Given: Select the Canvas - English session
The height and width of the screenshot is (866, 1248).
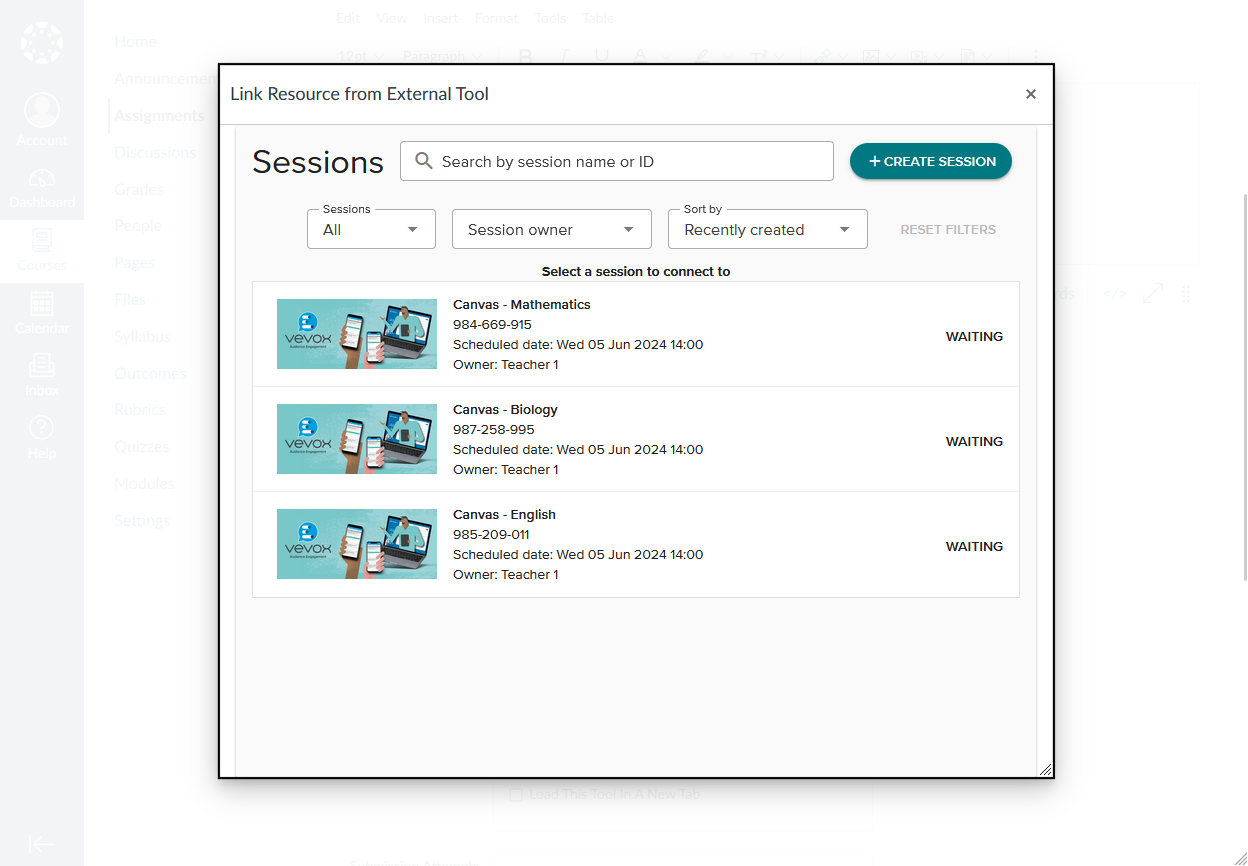Looking at the screenshot, I should 635,544.
